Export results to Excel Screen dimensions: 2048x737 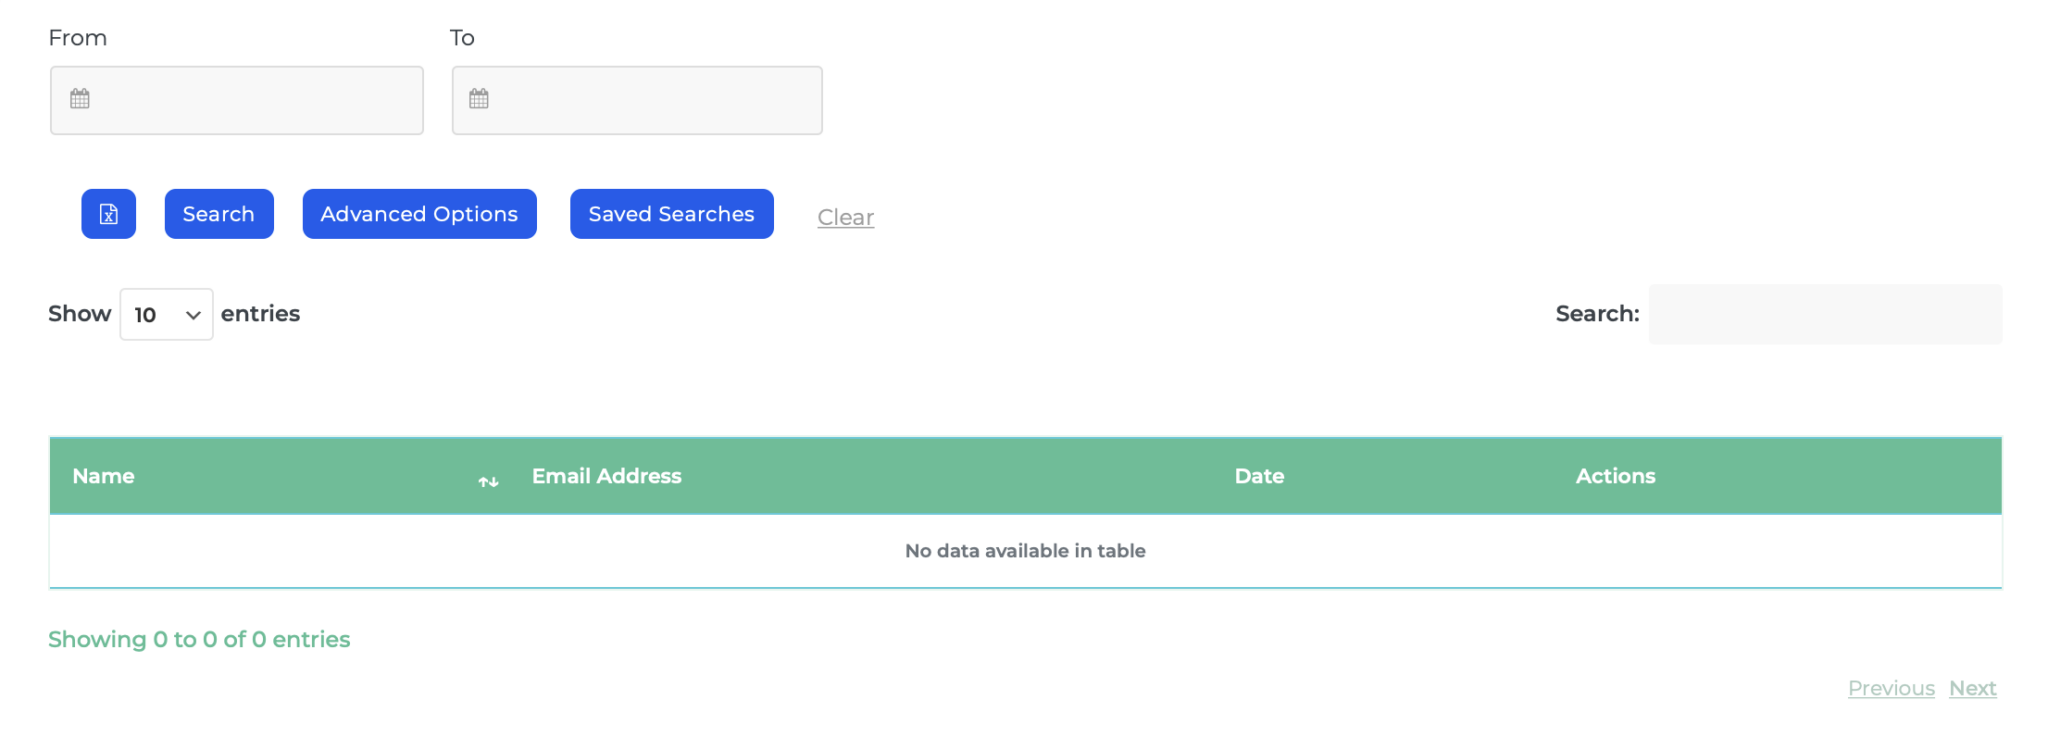(x=108, y=213)
